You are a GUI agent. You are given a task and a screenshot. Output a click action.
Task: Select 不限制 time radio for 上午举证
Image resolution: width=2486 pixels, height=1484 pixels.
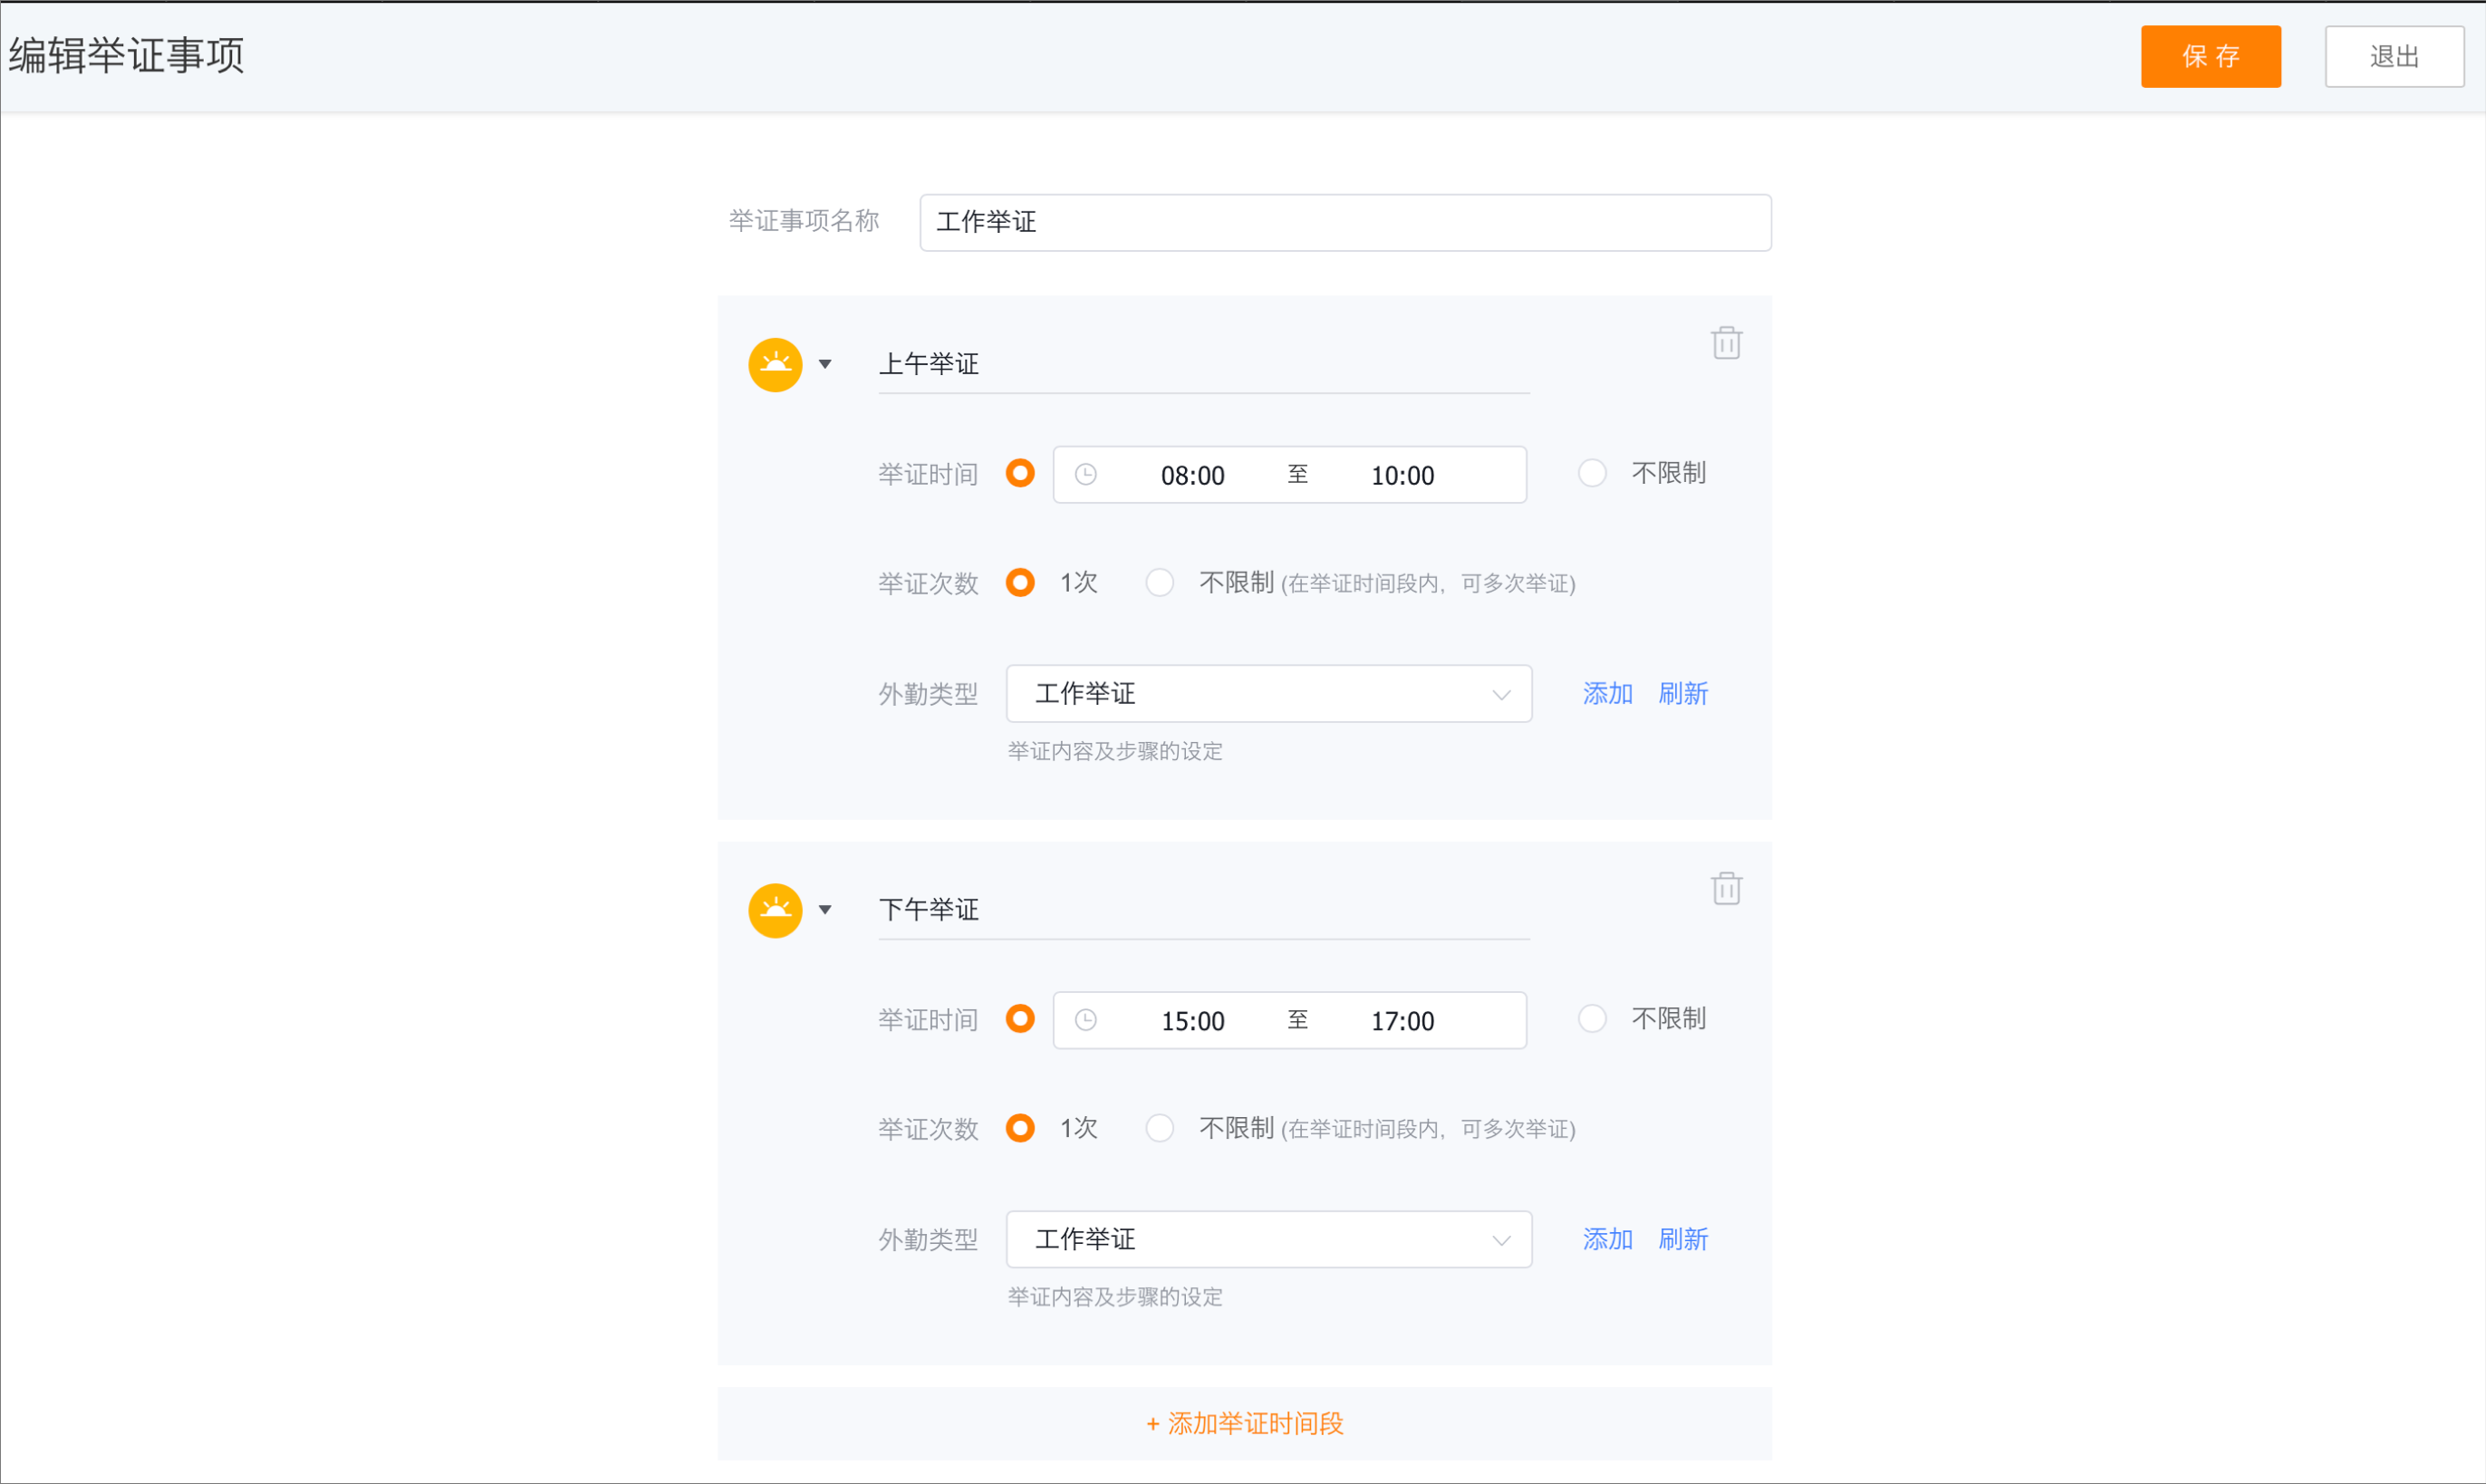pyautogui.click(x=1592, y=473)
